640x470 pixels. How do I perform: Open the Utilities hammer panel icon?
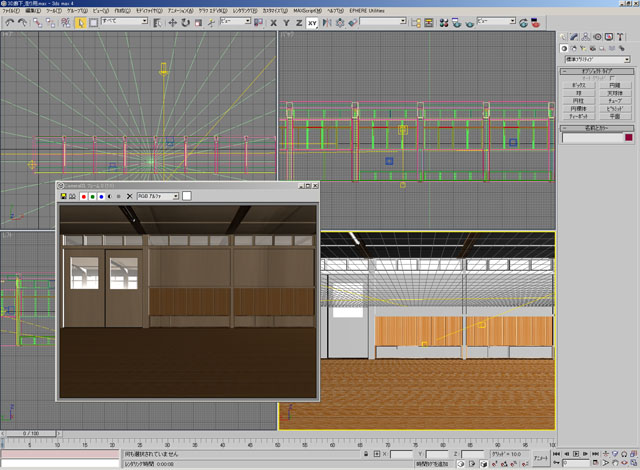coord(620,37)
